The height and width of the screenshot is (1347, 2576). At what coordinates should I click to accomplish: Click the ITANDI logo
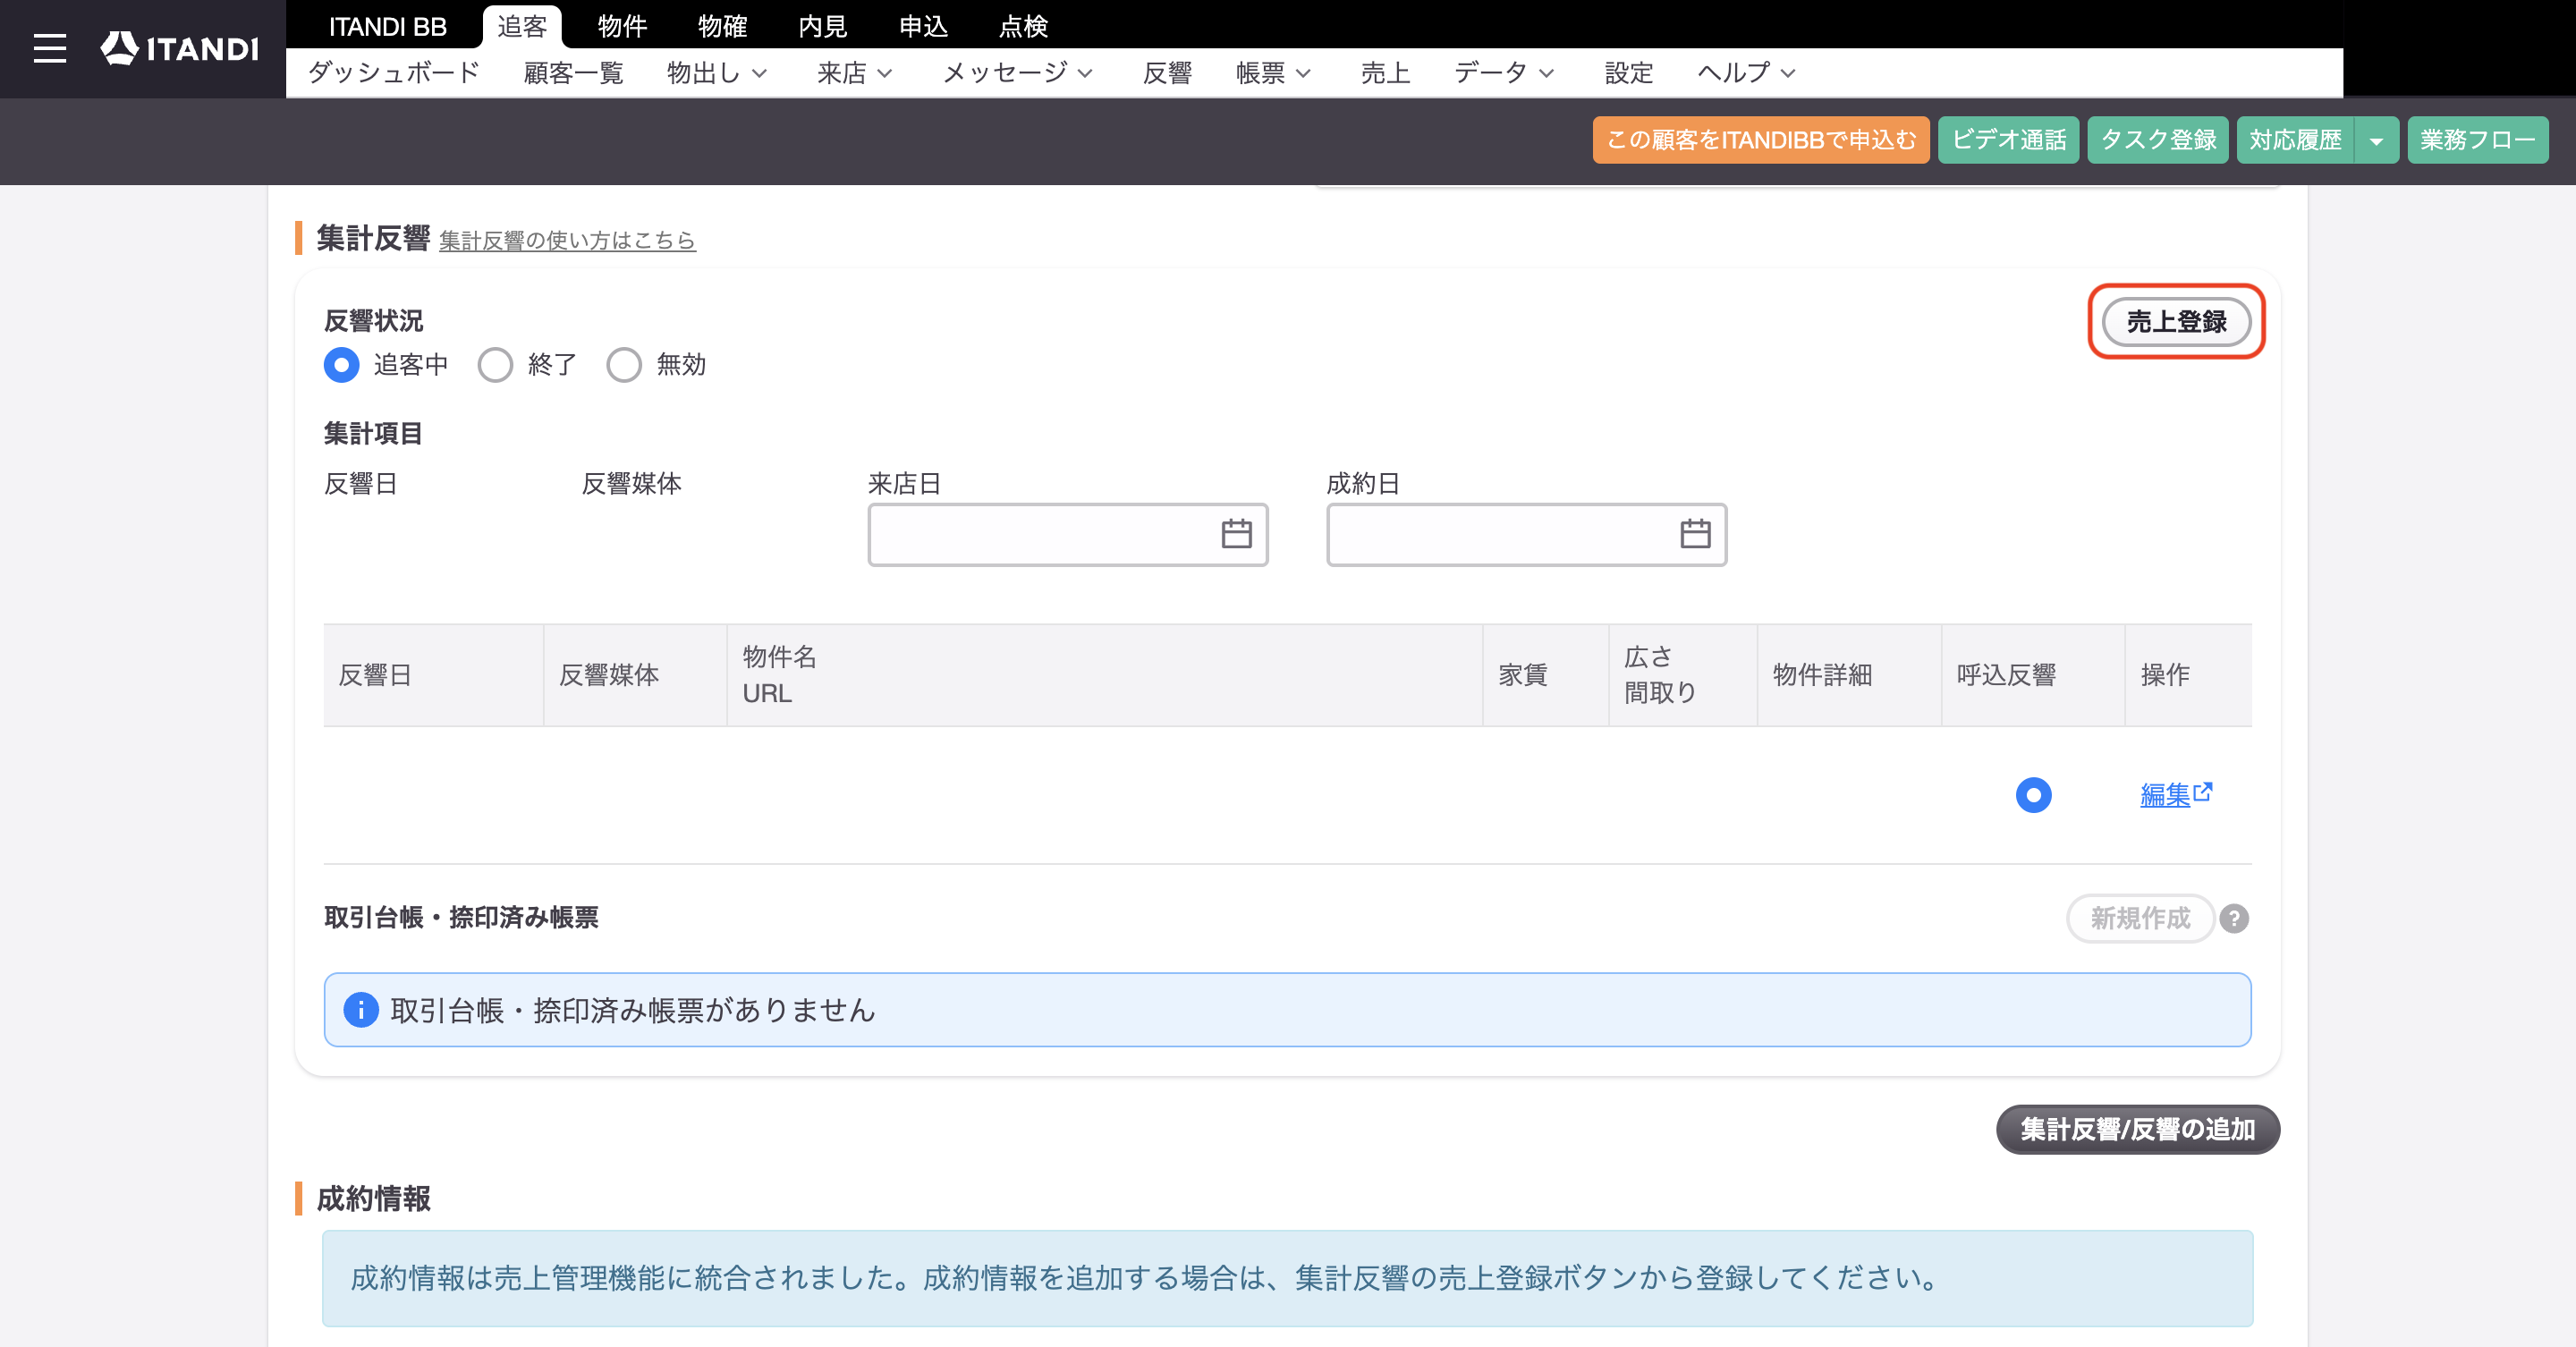[x=180, y=48]
